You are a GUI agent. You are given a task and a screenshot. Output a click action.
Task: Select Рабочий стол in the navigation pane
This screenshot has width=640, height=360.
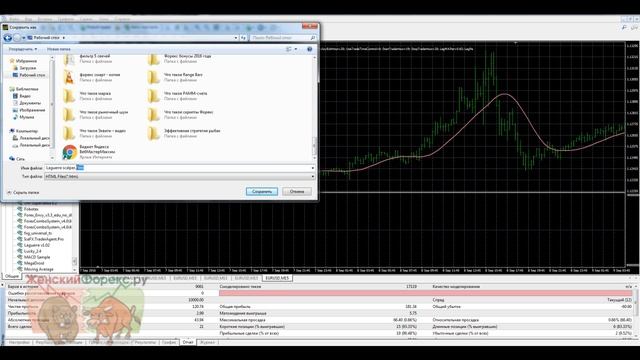coord(28,75)
